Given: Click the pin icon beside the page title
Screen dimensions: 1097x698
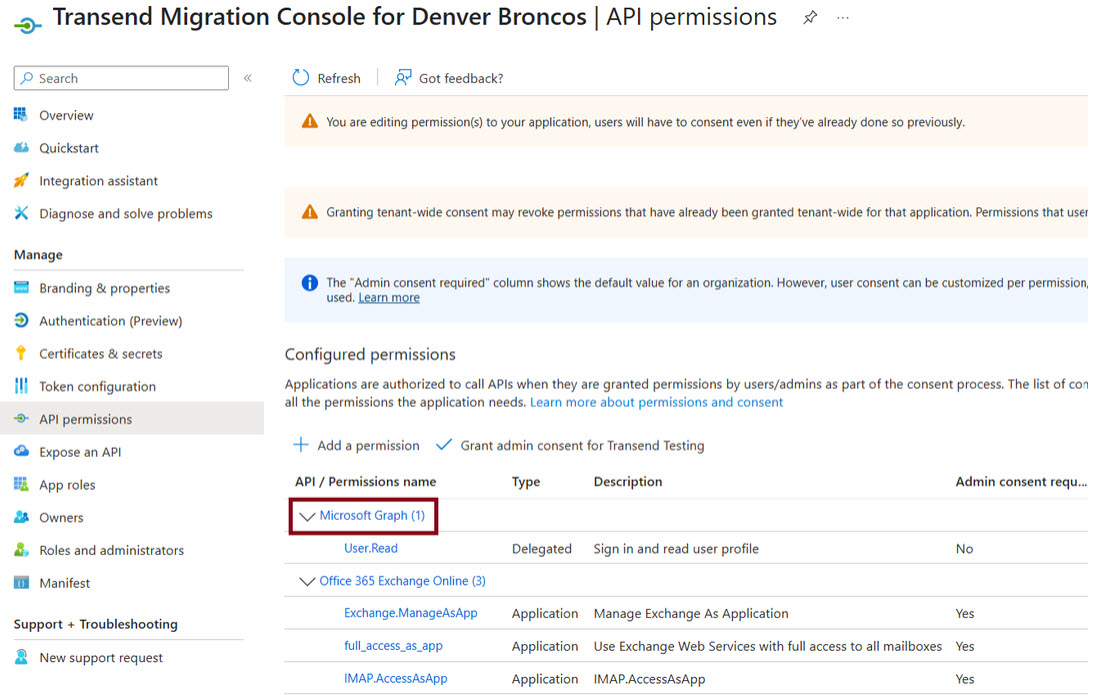Looking at the screenshot, I should click(809, 17).
